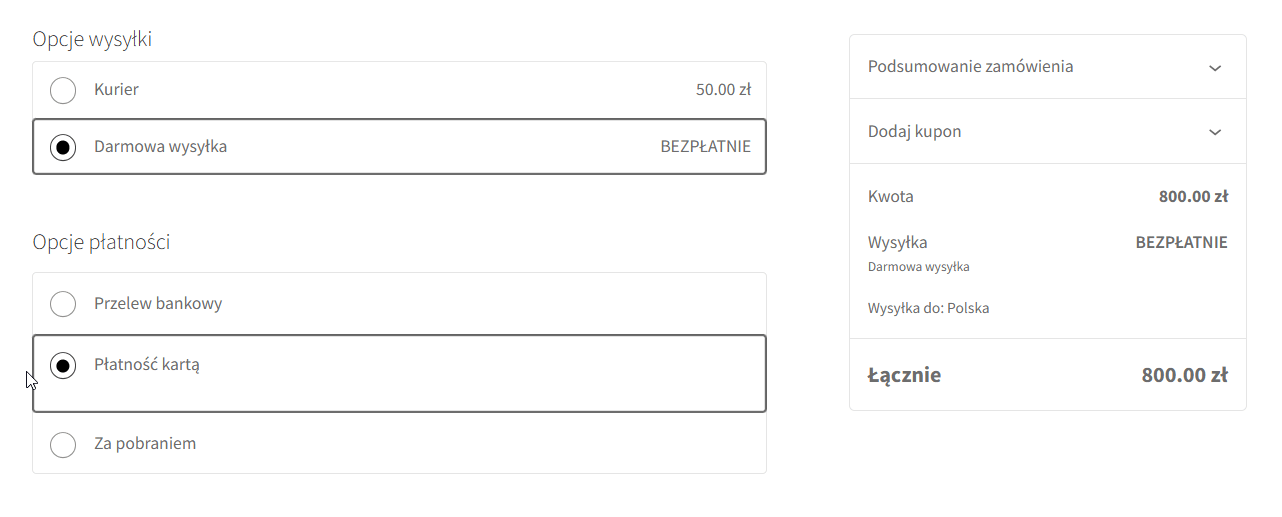Choose the Darmowa wysyłka radio button

(63, 147)
